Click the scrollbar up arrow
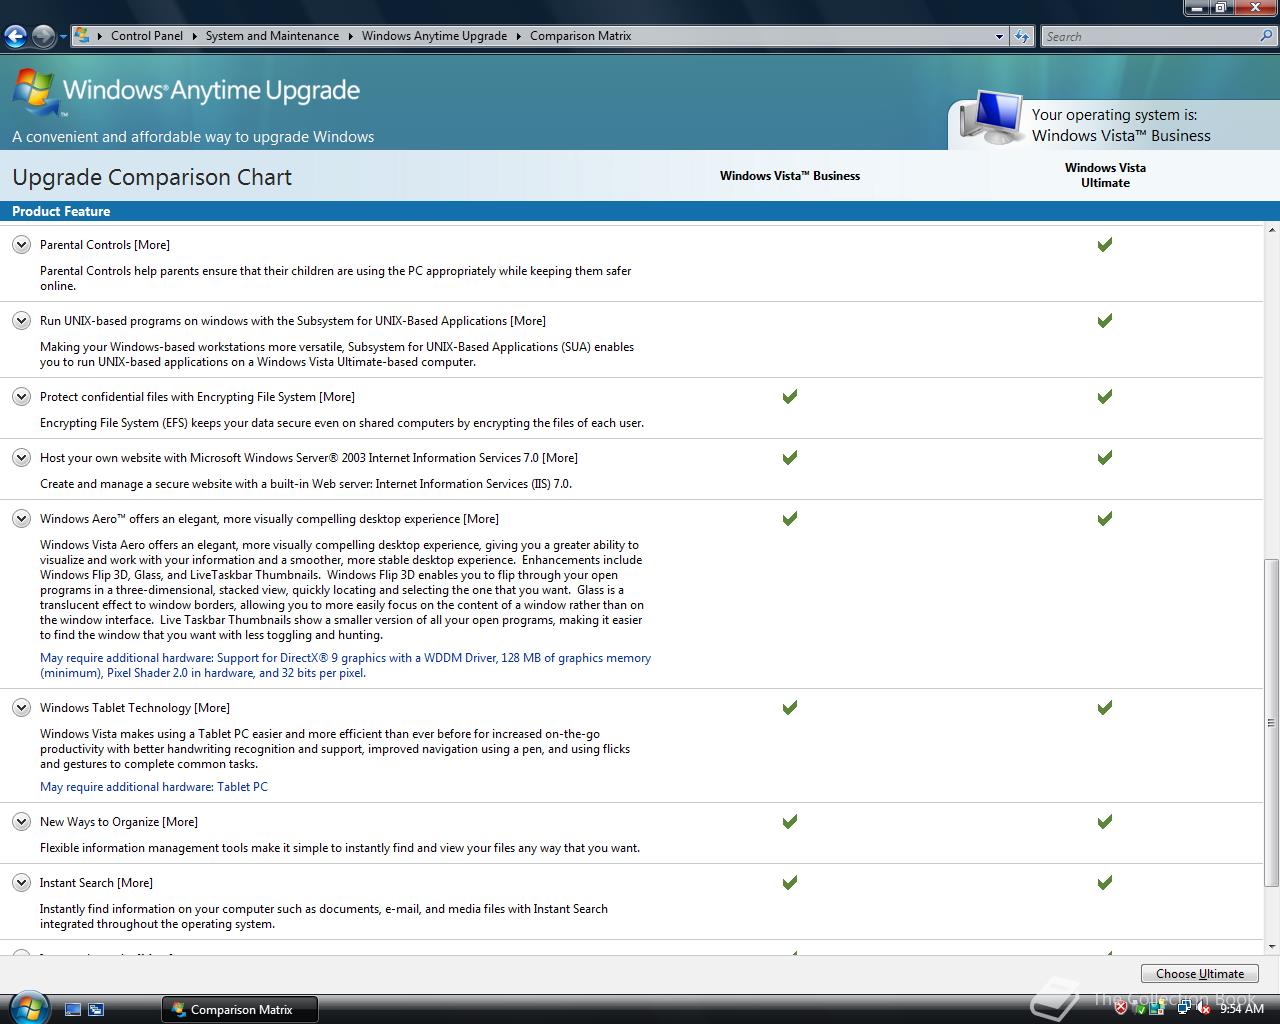1280x1024 pixels. pyautogui.click(x=1271, y=231)
